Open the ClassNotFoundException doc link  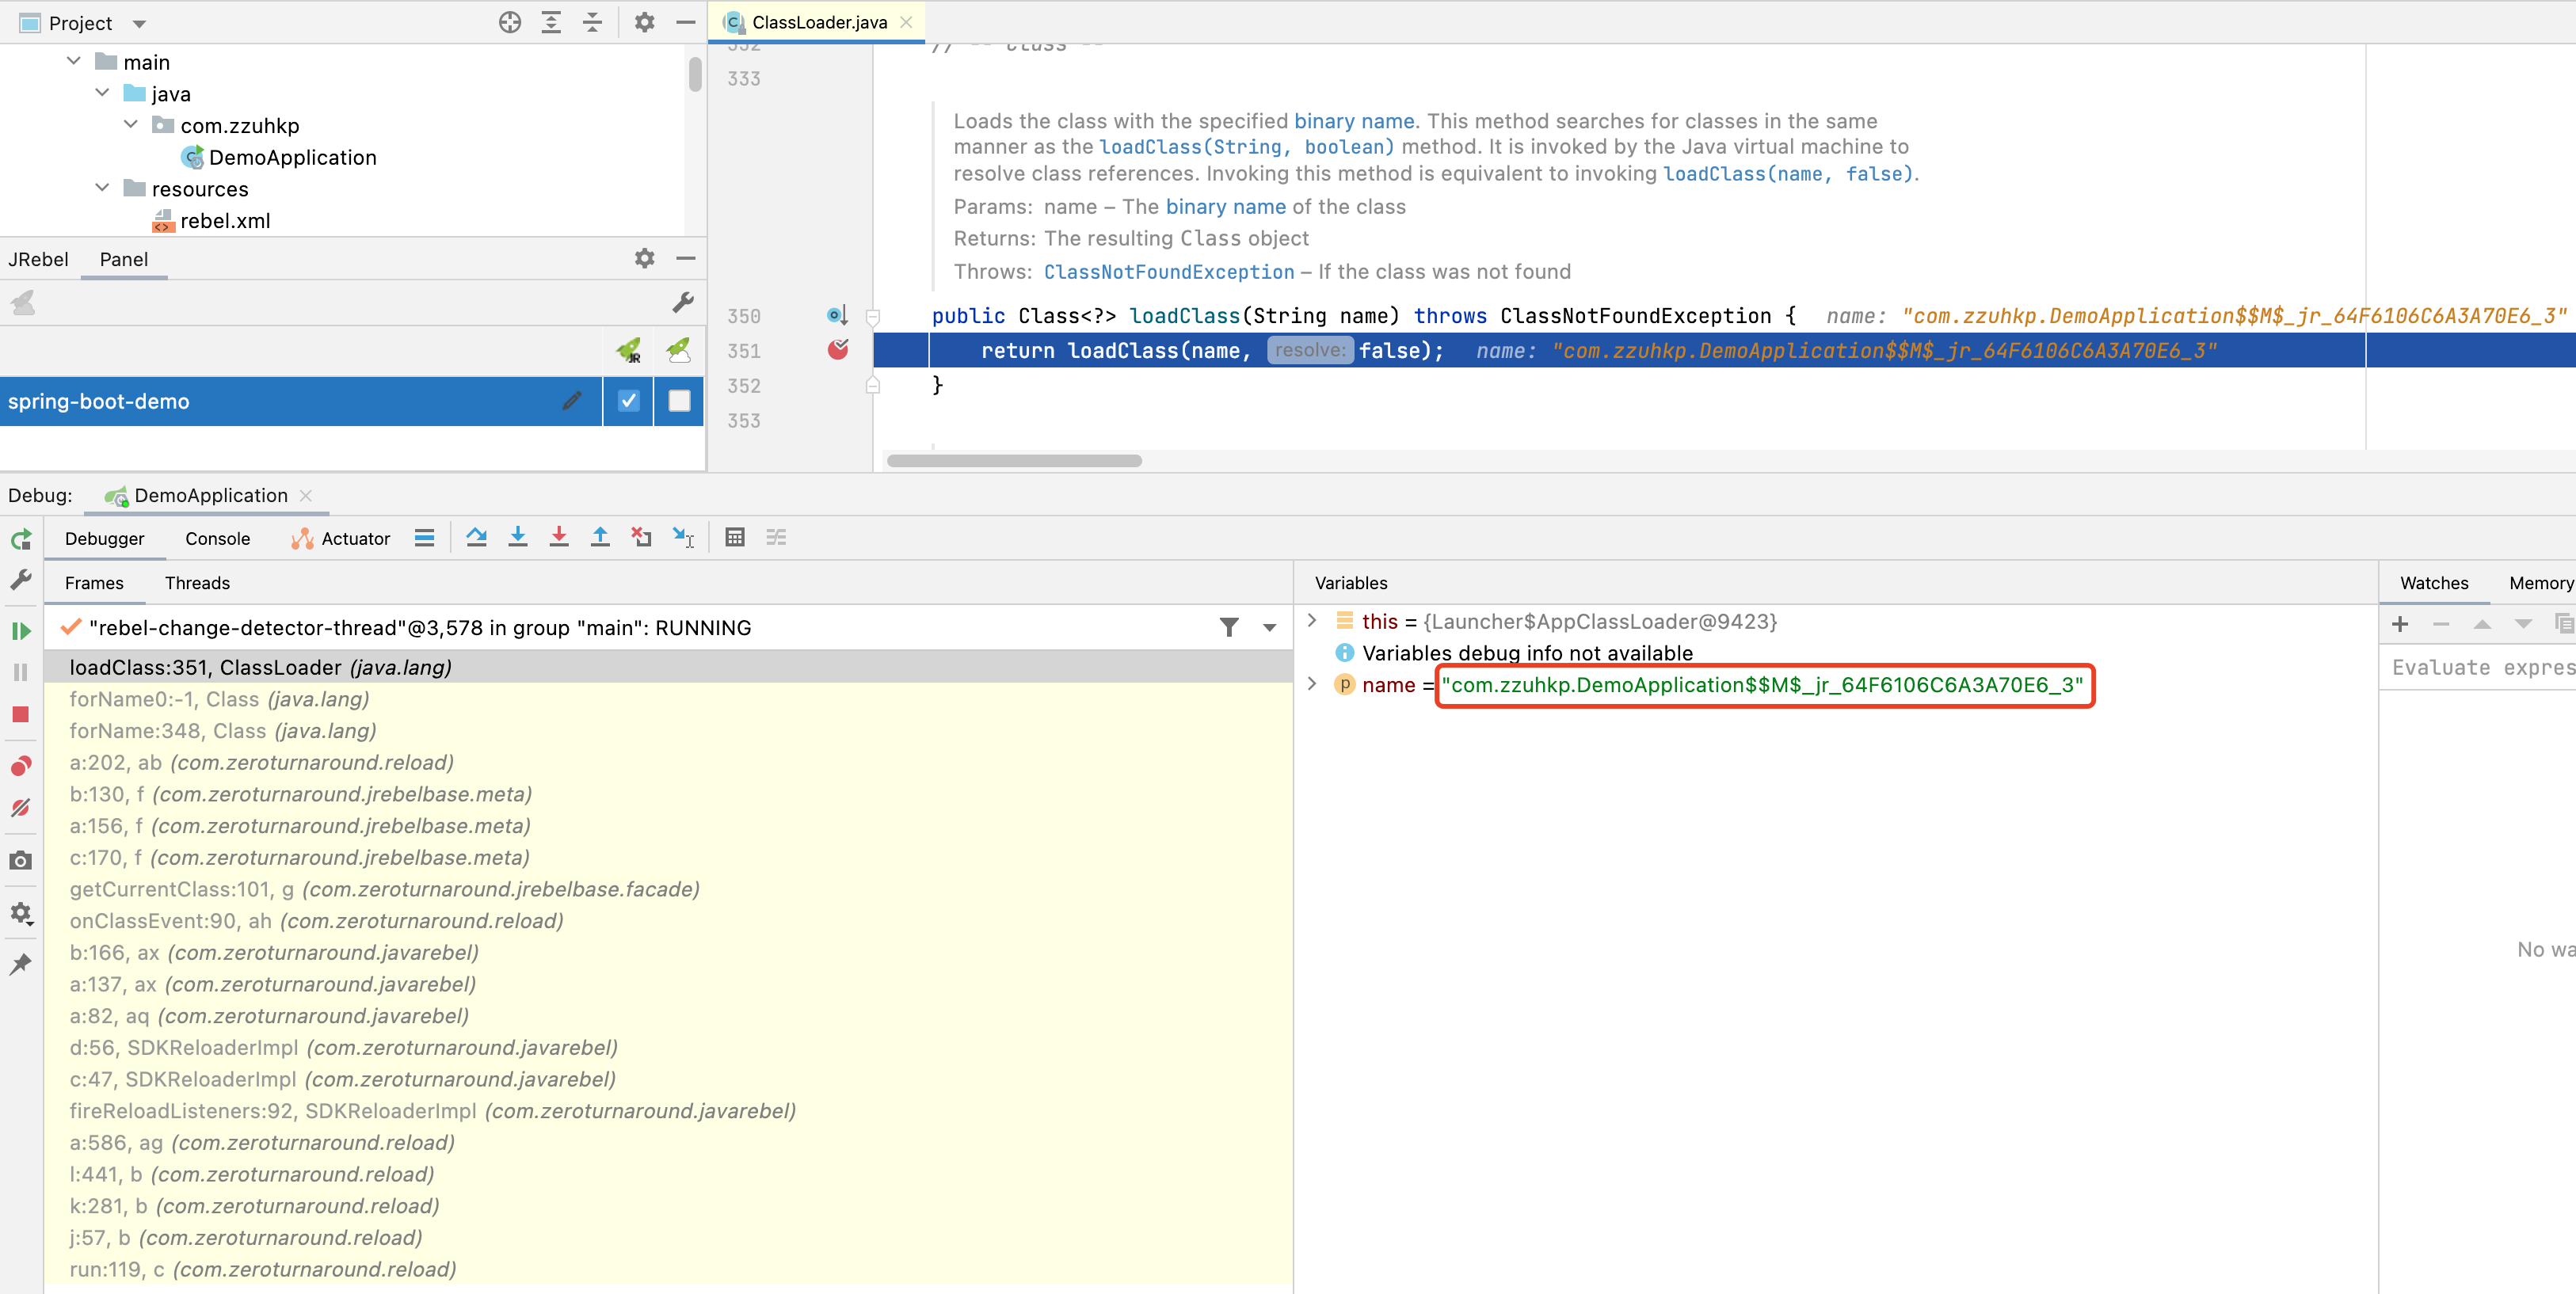1168,272
